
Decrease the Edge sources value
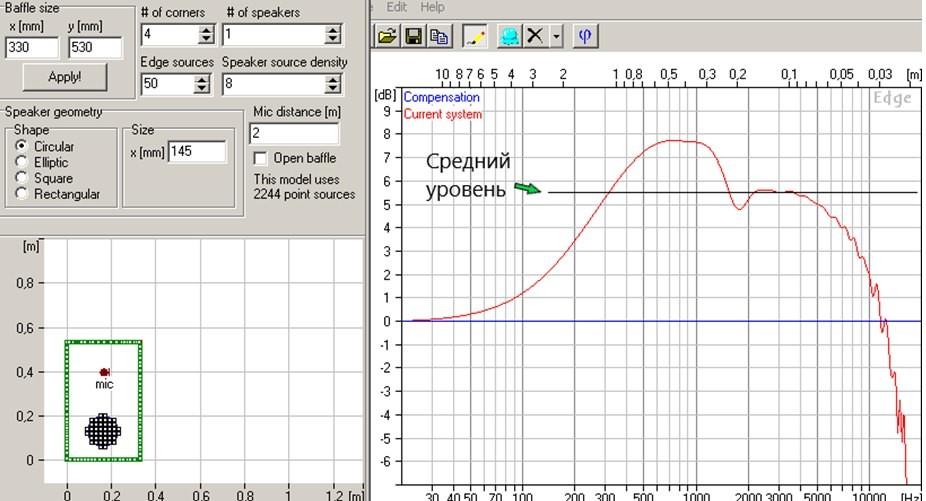pos(203,89)
